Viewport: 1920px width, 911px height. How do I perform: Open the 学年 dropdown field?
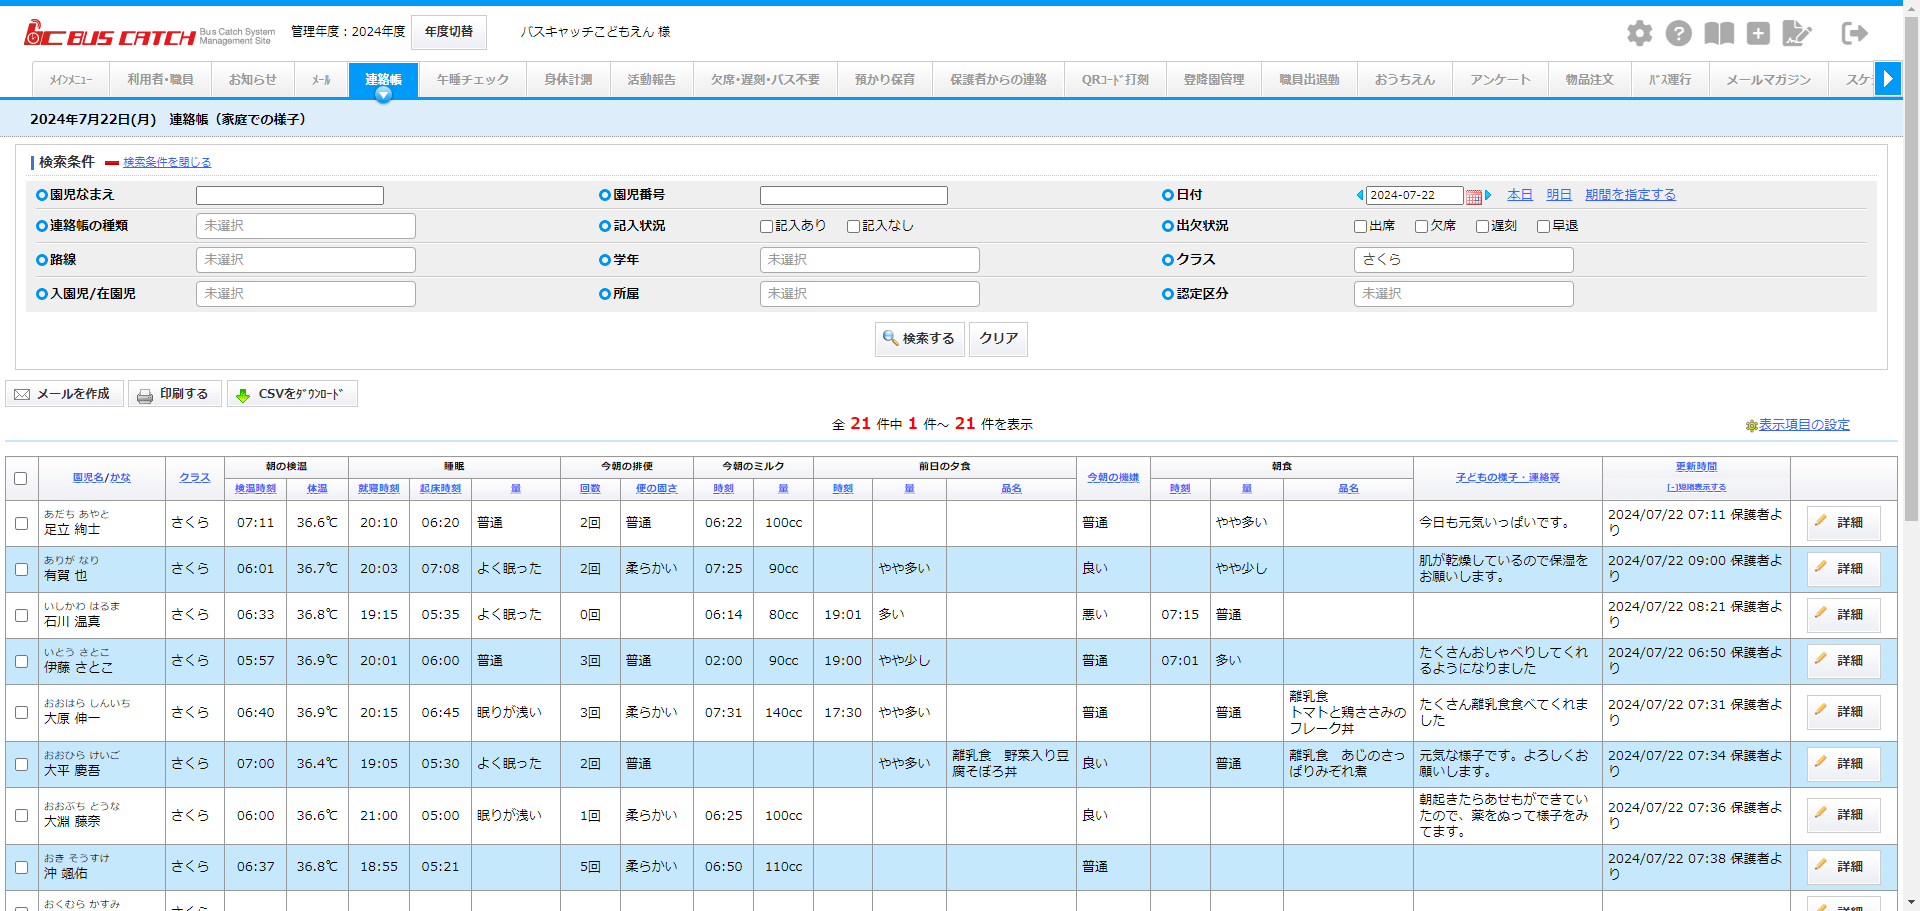click(x=868, y=260)
